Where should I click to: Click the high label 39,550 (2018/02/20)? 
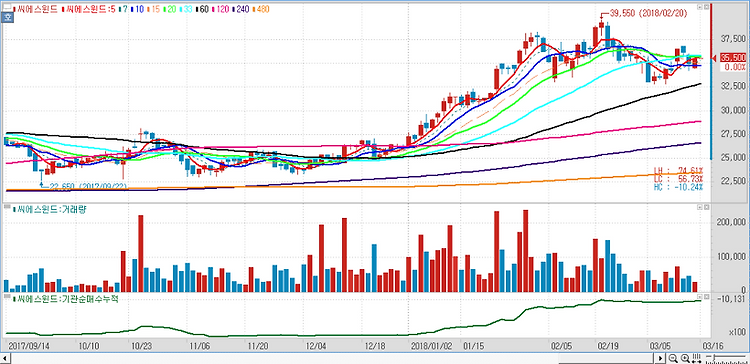649,14
